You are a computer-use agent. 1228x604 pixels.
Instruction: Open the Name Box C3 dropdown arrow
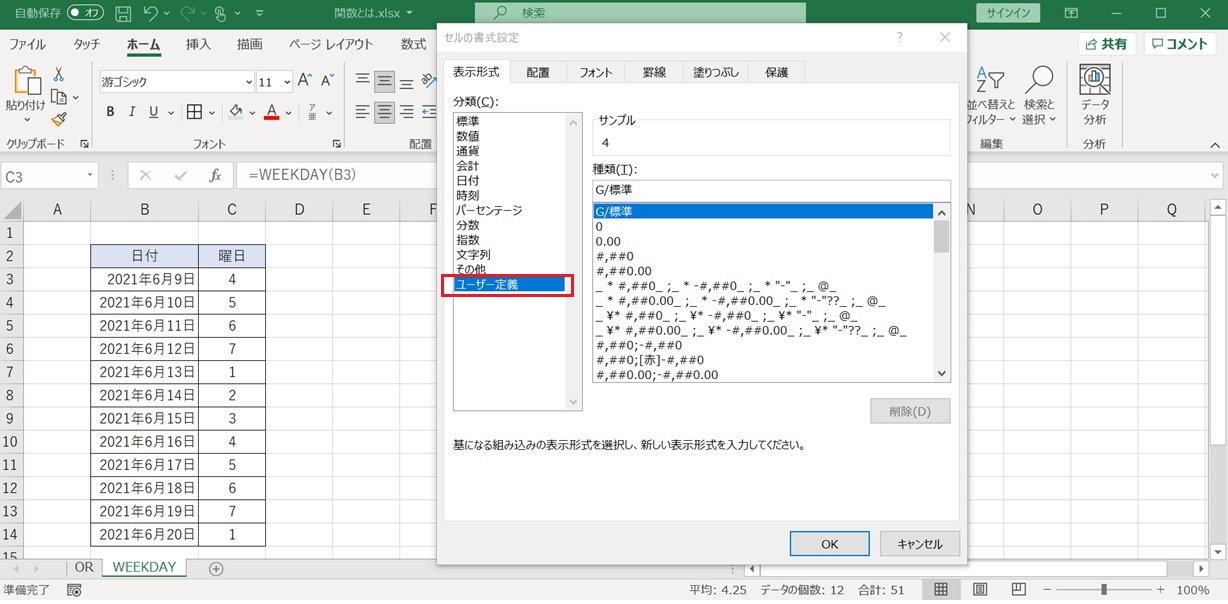coord(89,175)
